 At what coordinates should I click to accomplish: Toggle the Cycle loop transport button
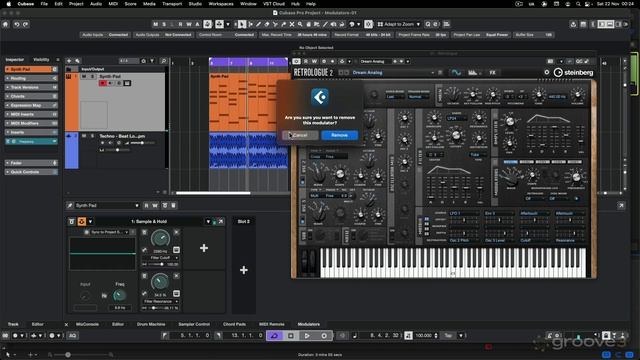click(274, 336)
